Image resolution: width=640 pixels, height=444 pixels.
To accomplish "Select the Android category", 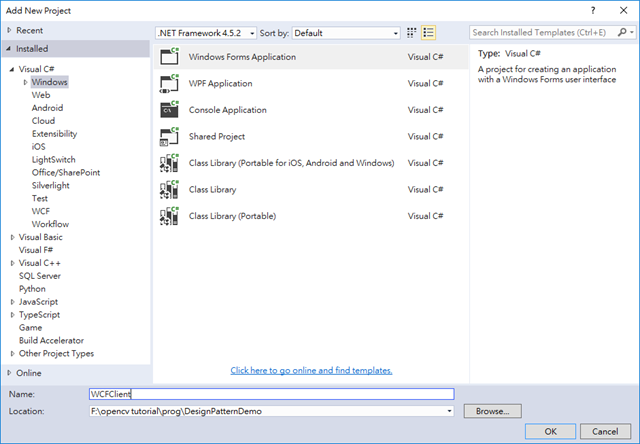I will pos(47,108).
